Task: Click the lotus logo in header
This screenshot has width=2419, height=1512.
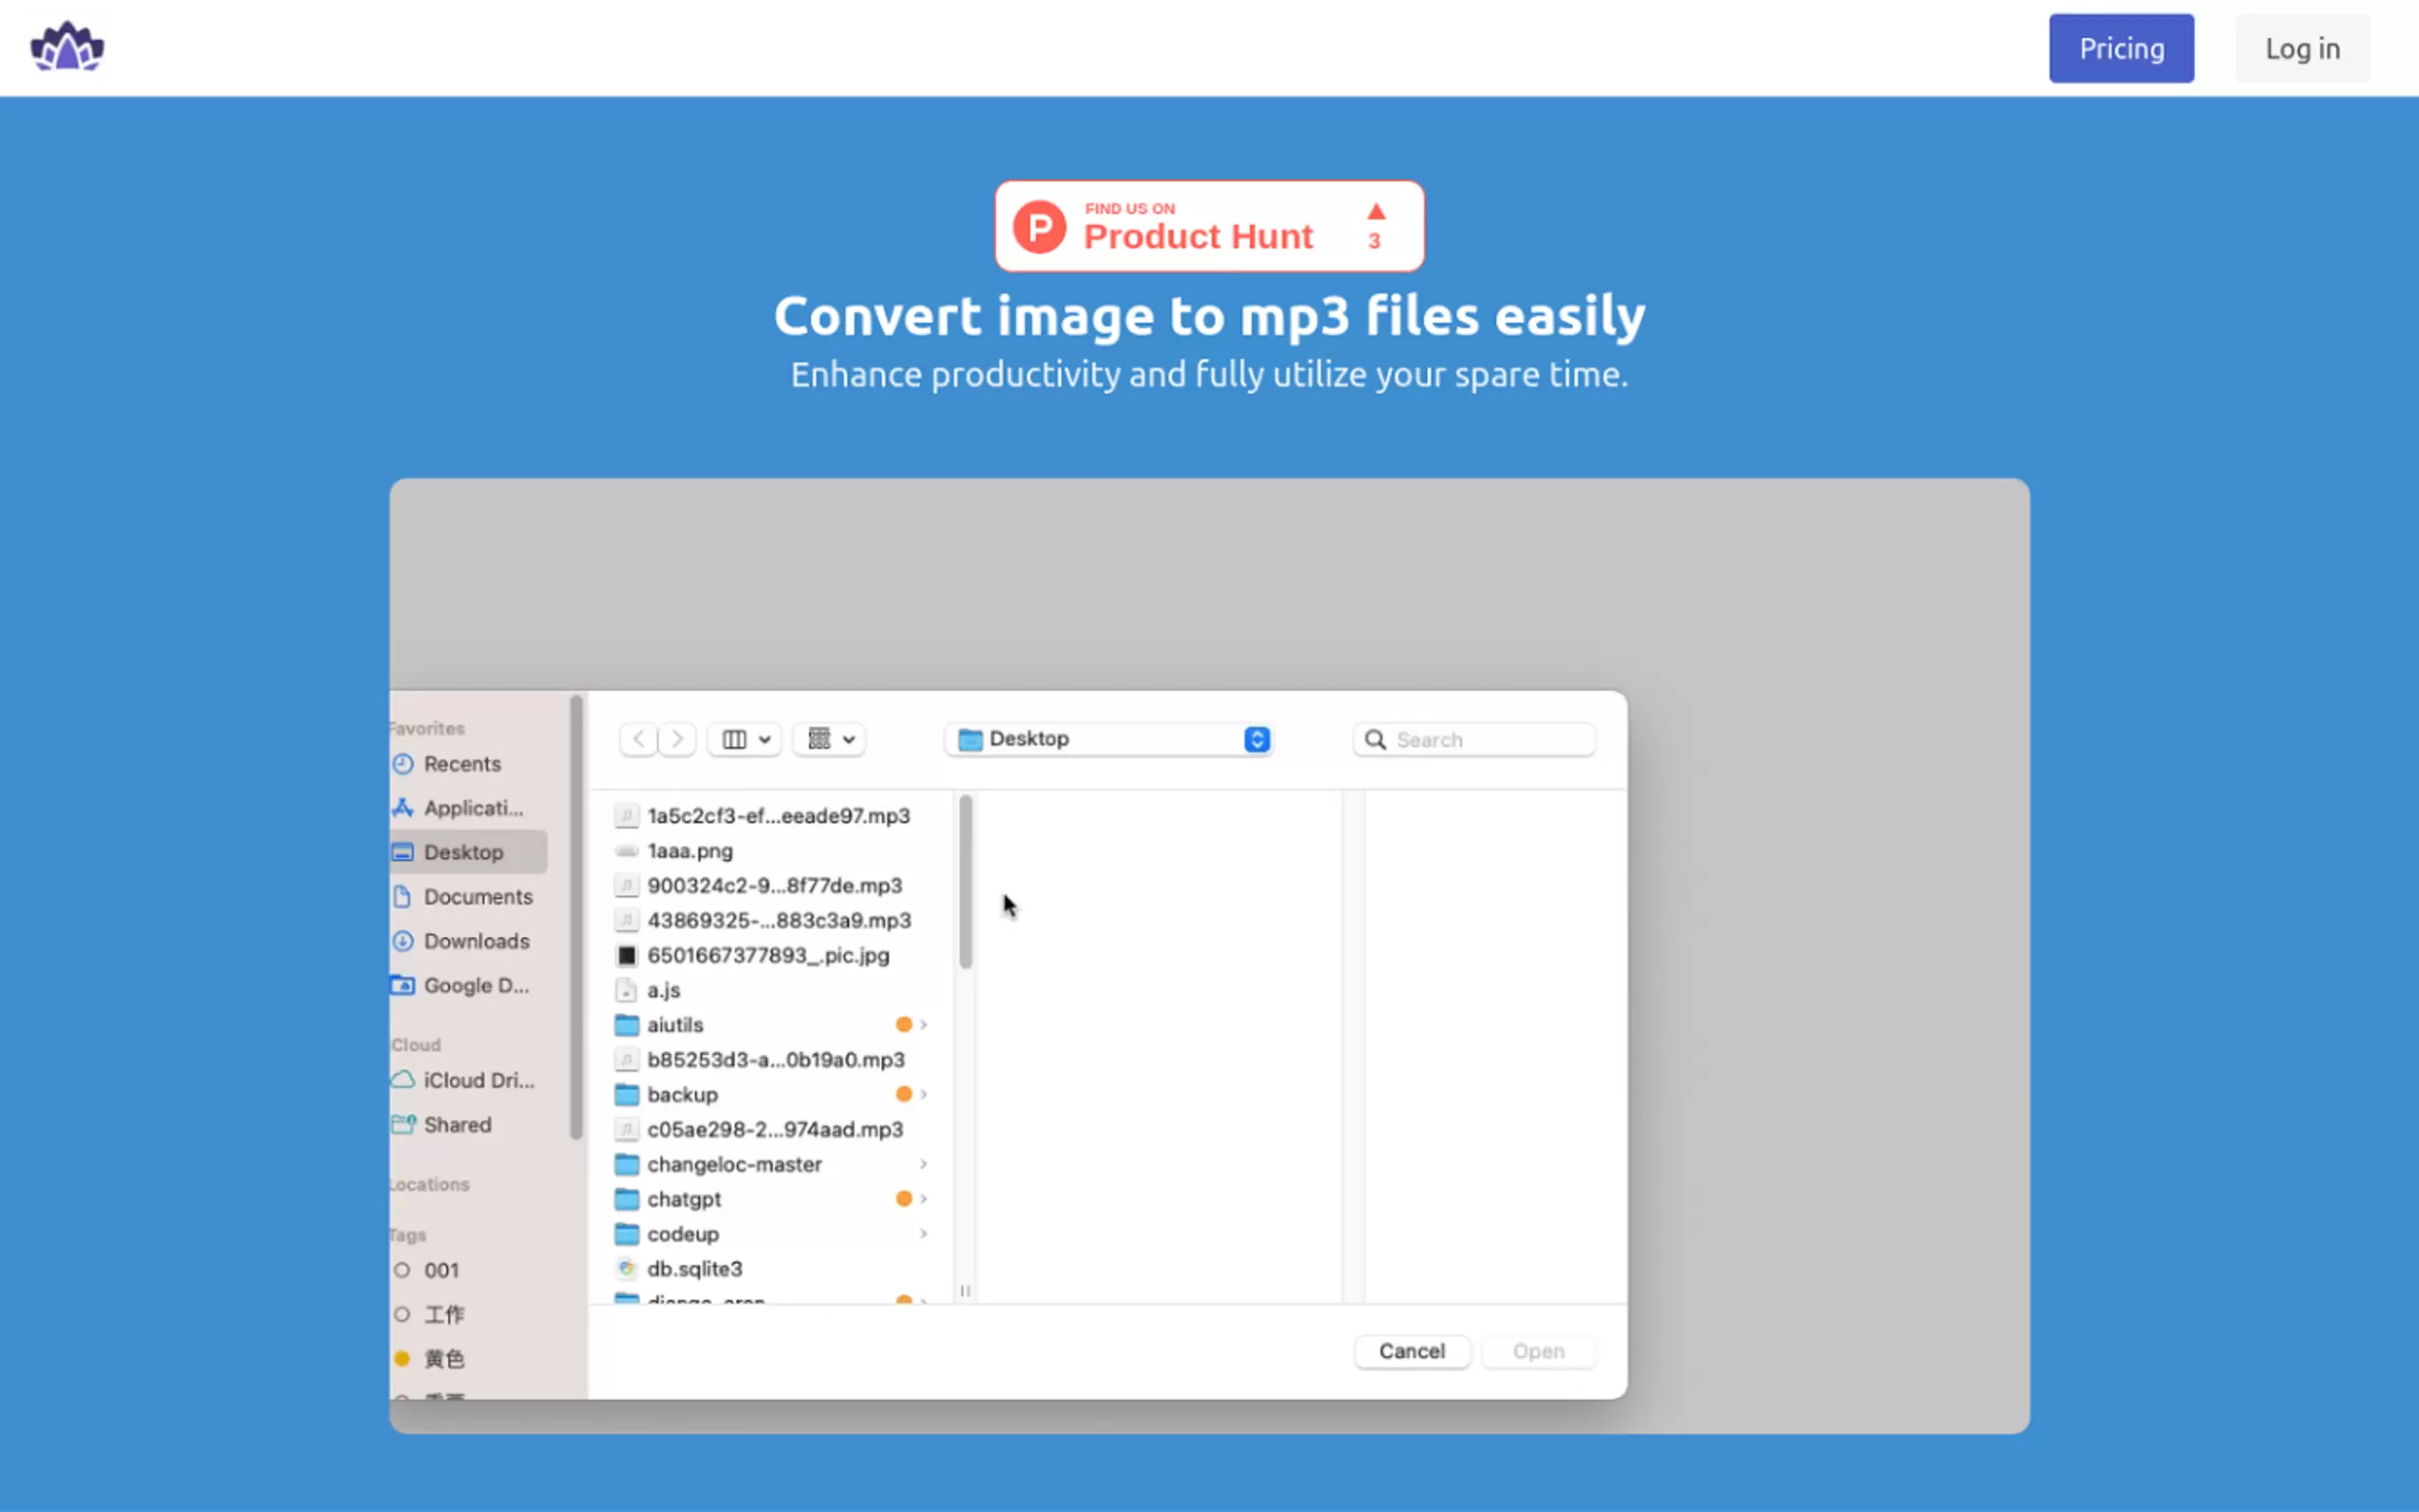Action: point(67,47)
